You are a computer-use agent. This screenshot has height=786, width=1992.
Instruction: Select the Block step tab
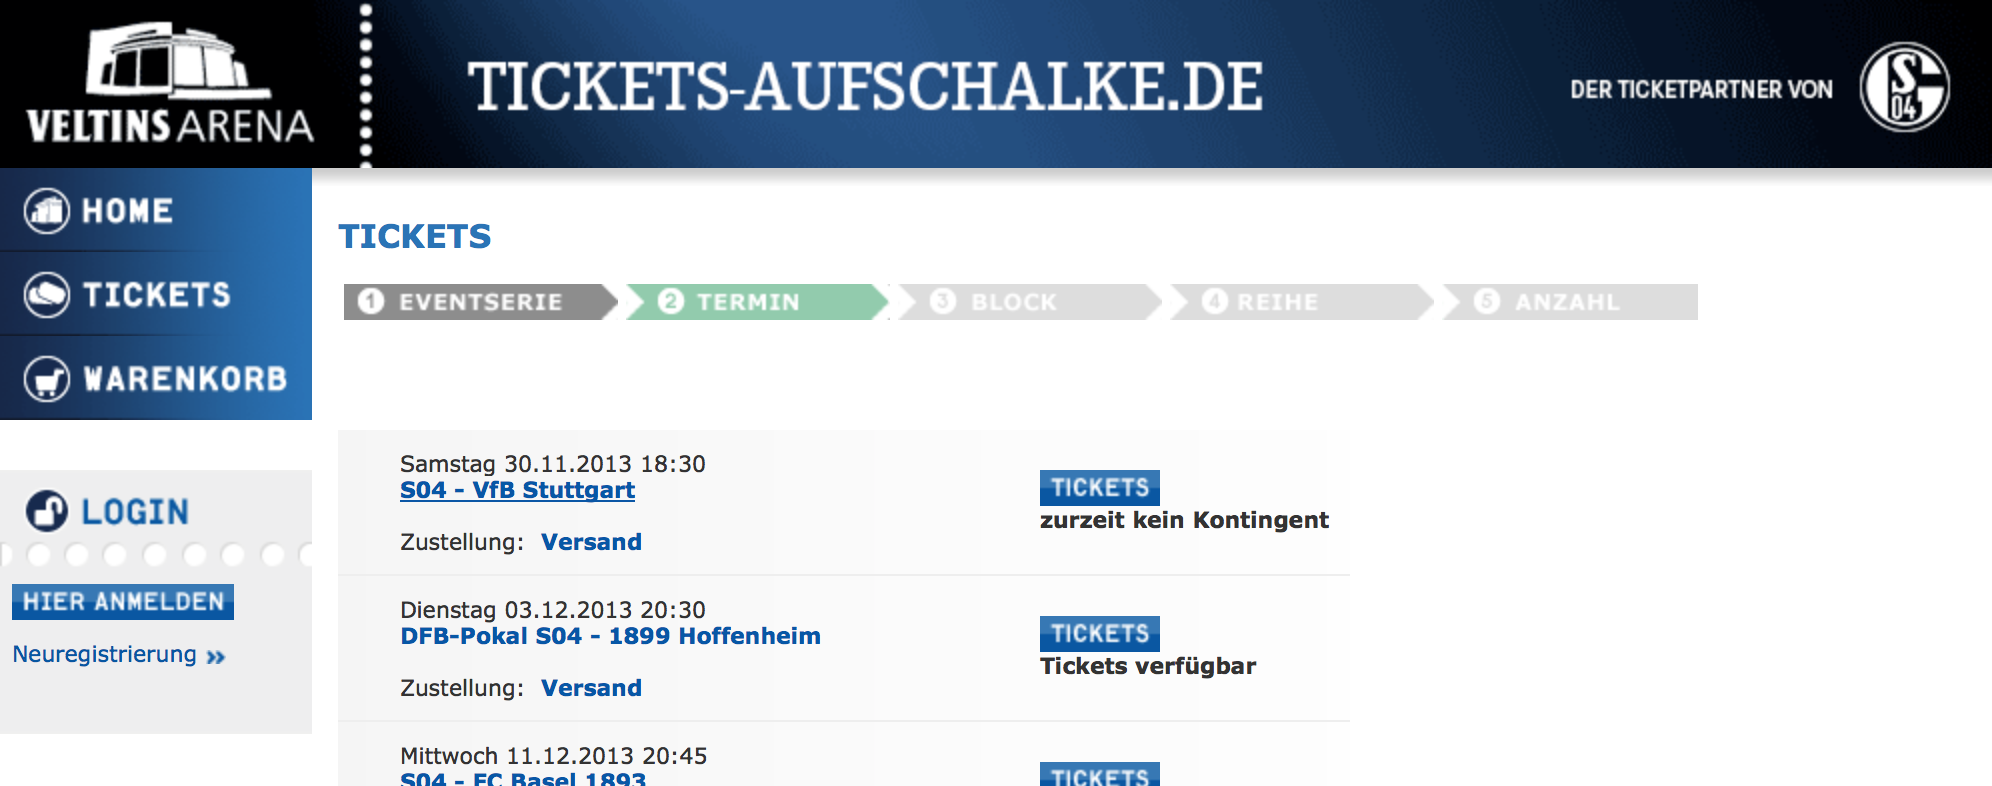click(1013, 302)
